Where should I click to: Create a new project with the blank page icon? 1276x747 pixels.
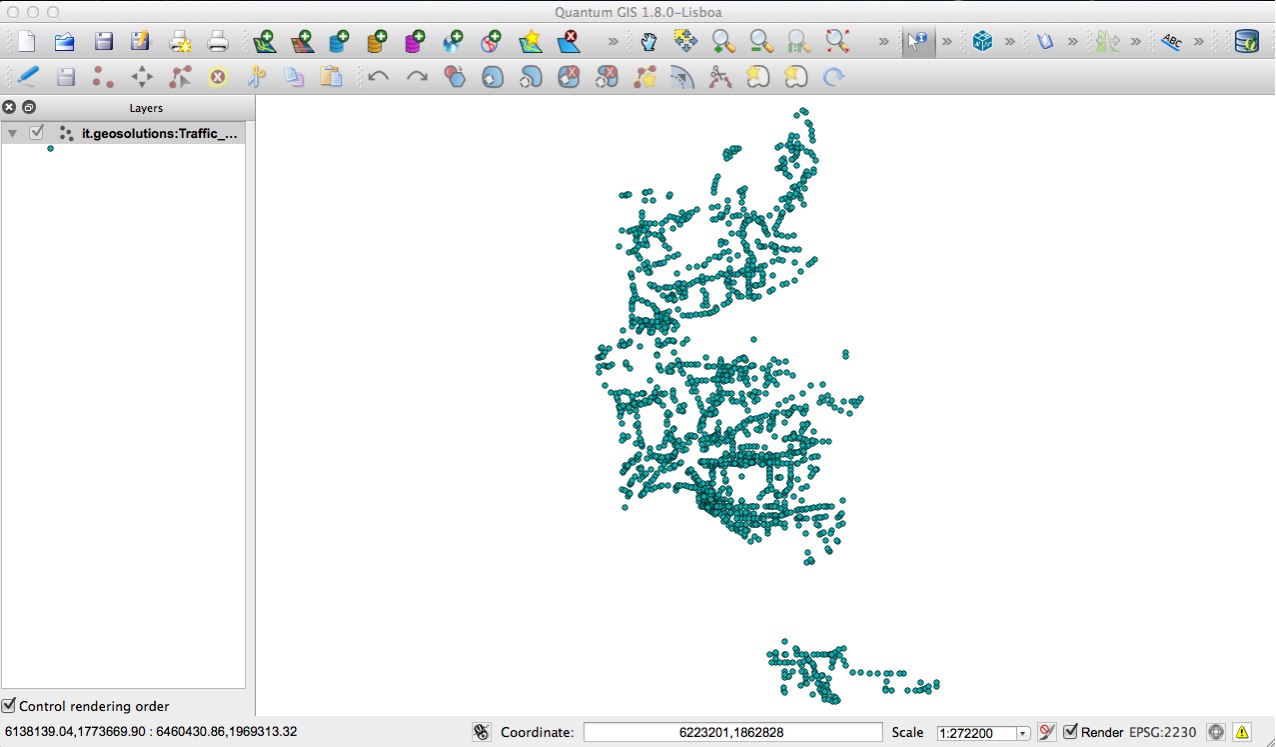[x=27, y=42]
